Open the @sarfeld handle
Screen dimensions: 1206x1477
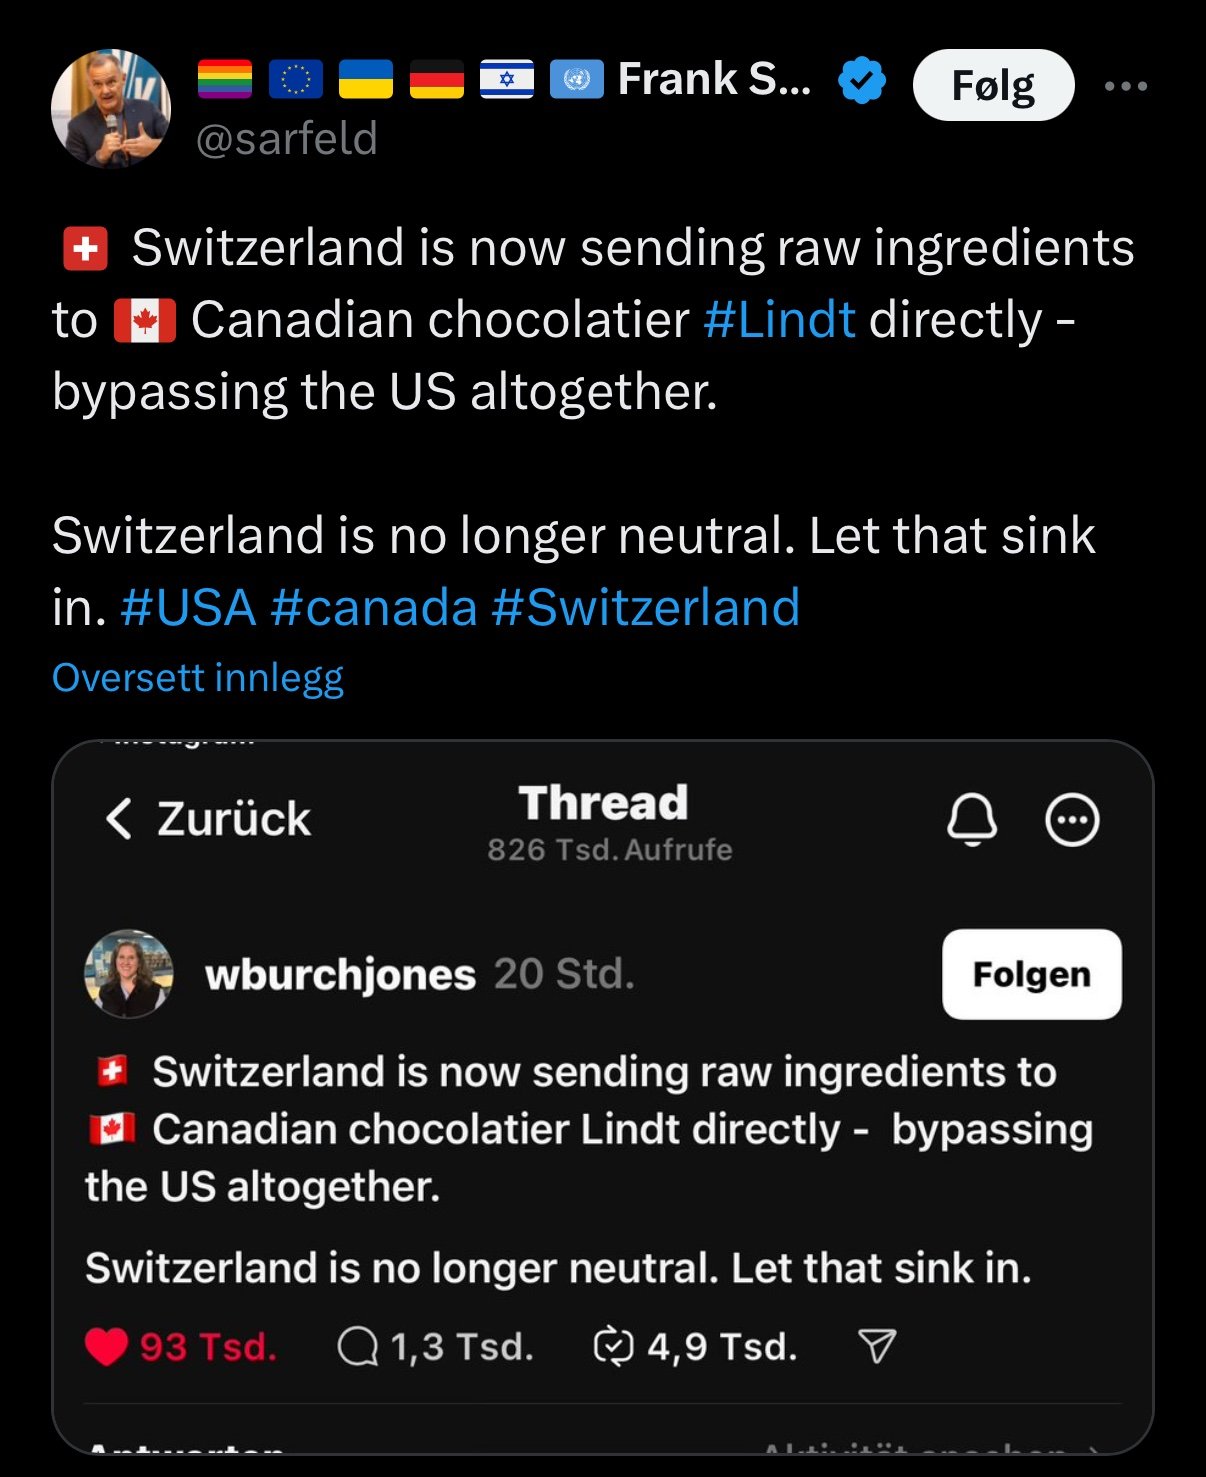tap(287, 139)
